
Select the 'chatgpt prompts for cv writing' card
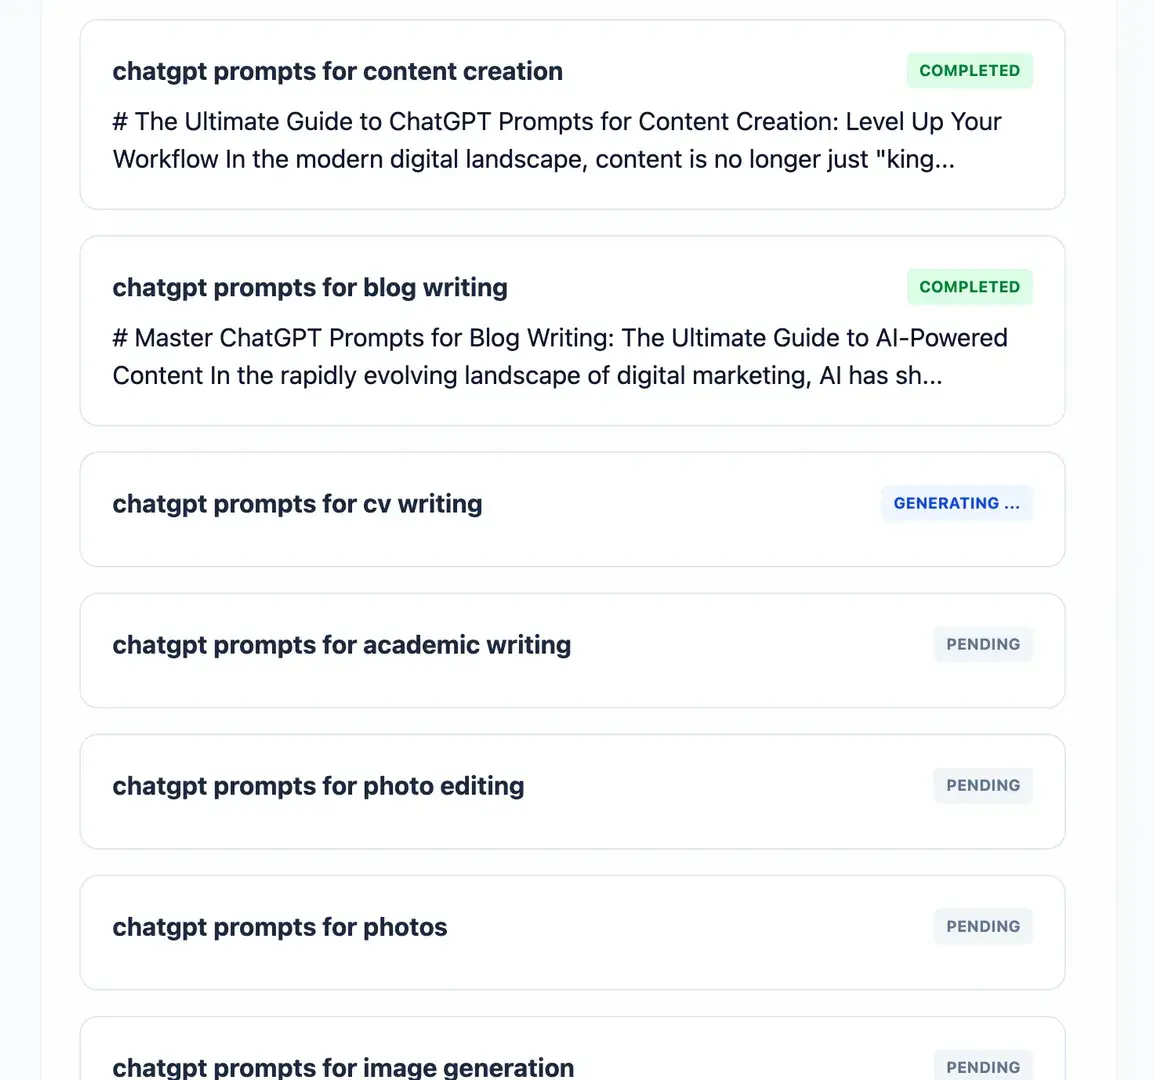[x=572, y=509]
